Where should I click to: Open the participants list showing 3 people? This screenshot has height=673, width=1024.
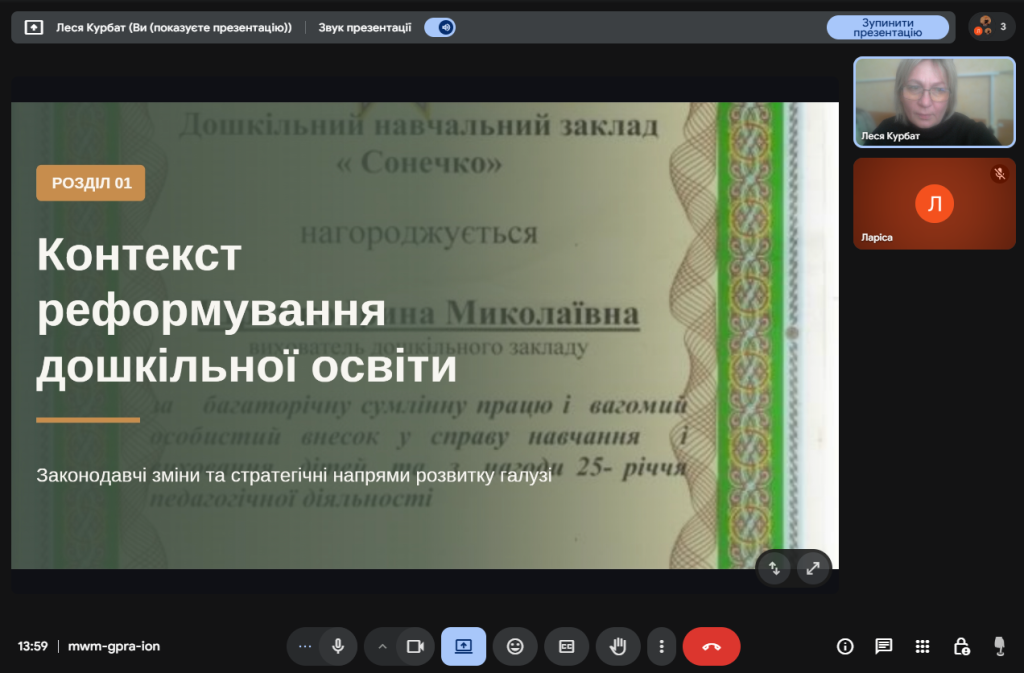pyautogui.click(x=992, y=27)
